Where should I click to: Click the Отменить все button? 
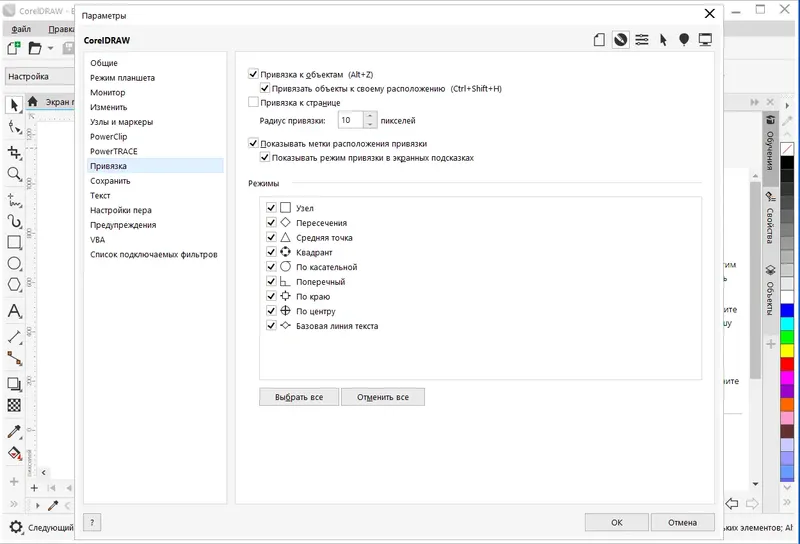383,397
